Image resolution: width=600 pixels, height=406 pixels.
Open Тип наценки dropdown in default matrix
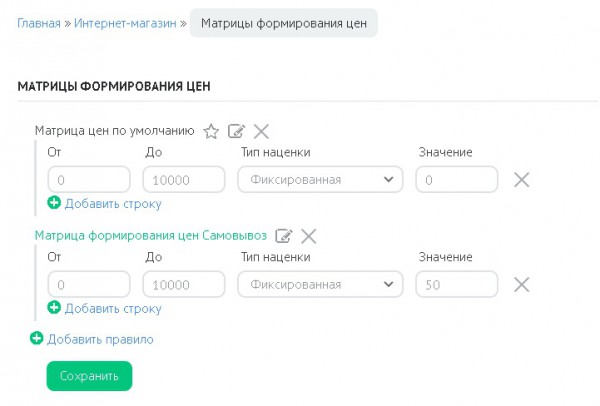[320, 179]
